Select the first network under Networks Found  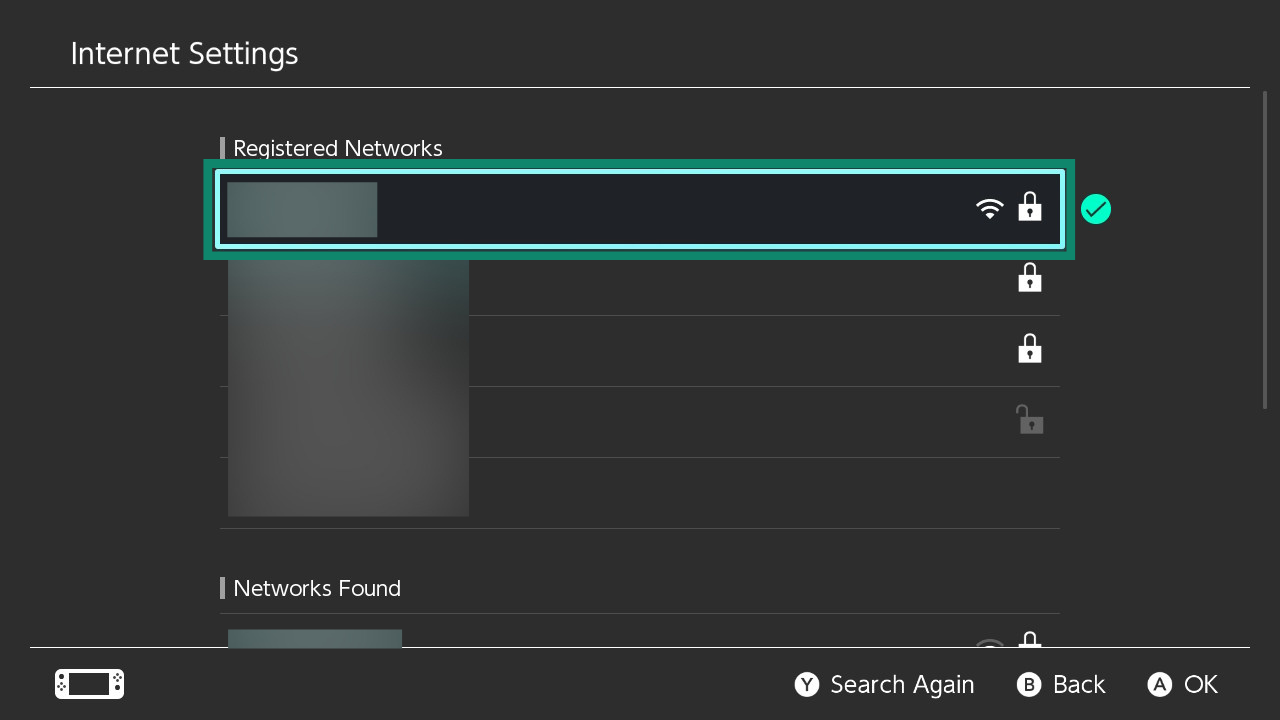(640, 631)
